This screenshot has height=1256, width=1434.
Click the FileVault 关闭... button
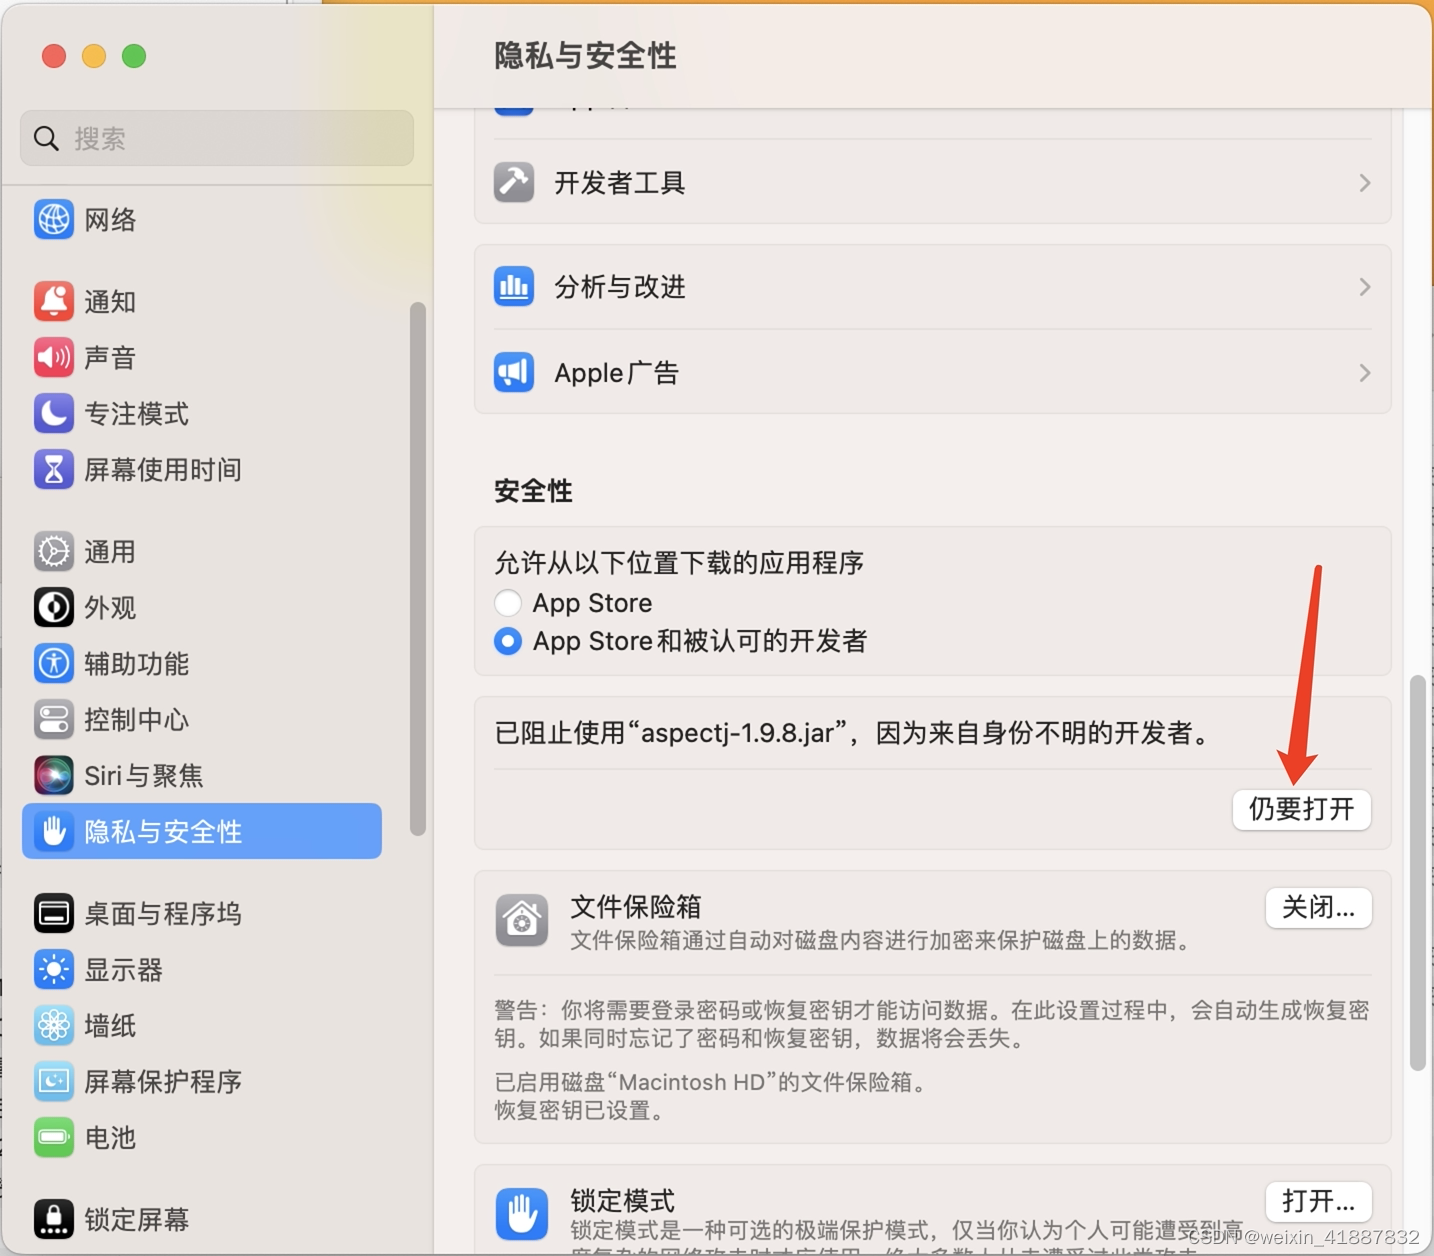point(1318,908)
